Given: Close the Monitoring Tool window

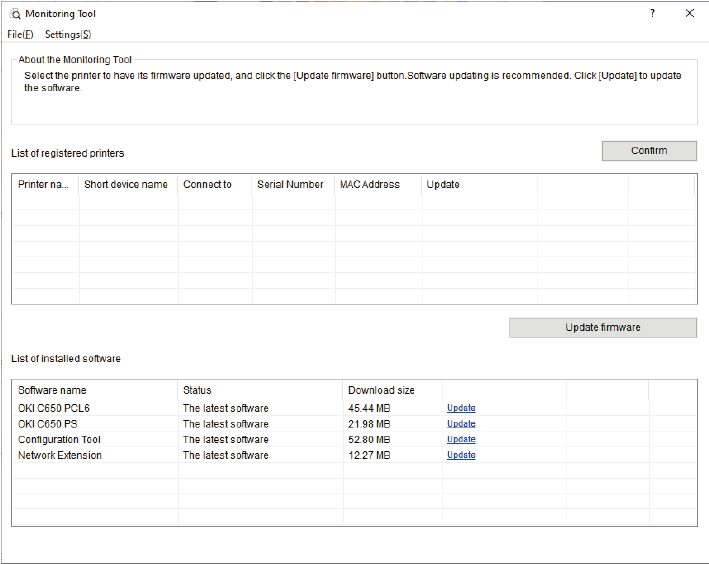Looking at the screenshot, I should coord(689,14).
